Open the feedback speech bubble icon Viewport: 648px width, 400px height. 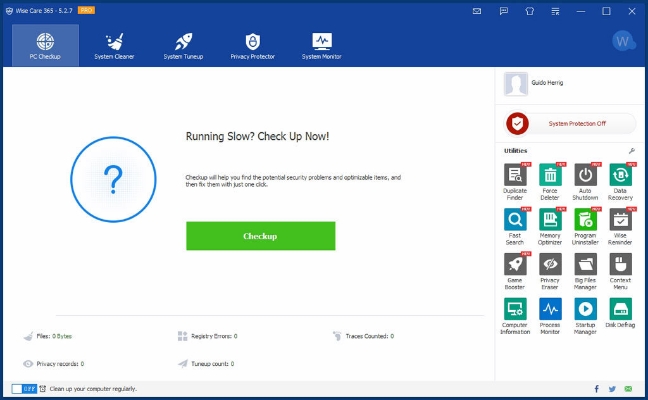pyautogui.click(x=504, y=11)
